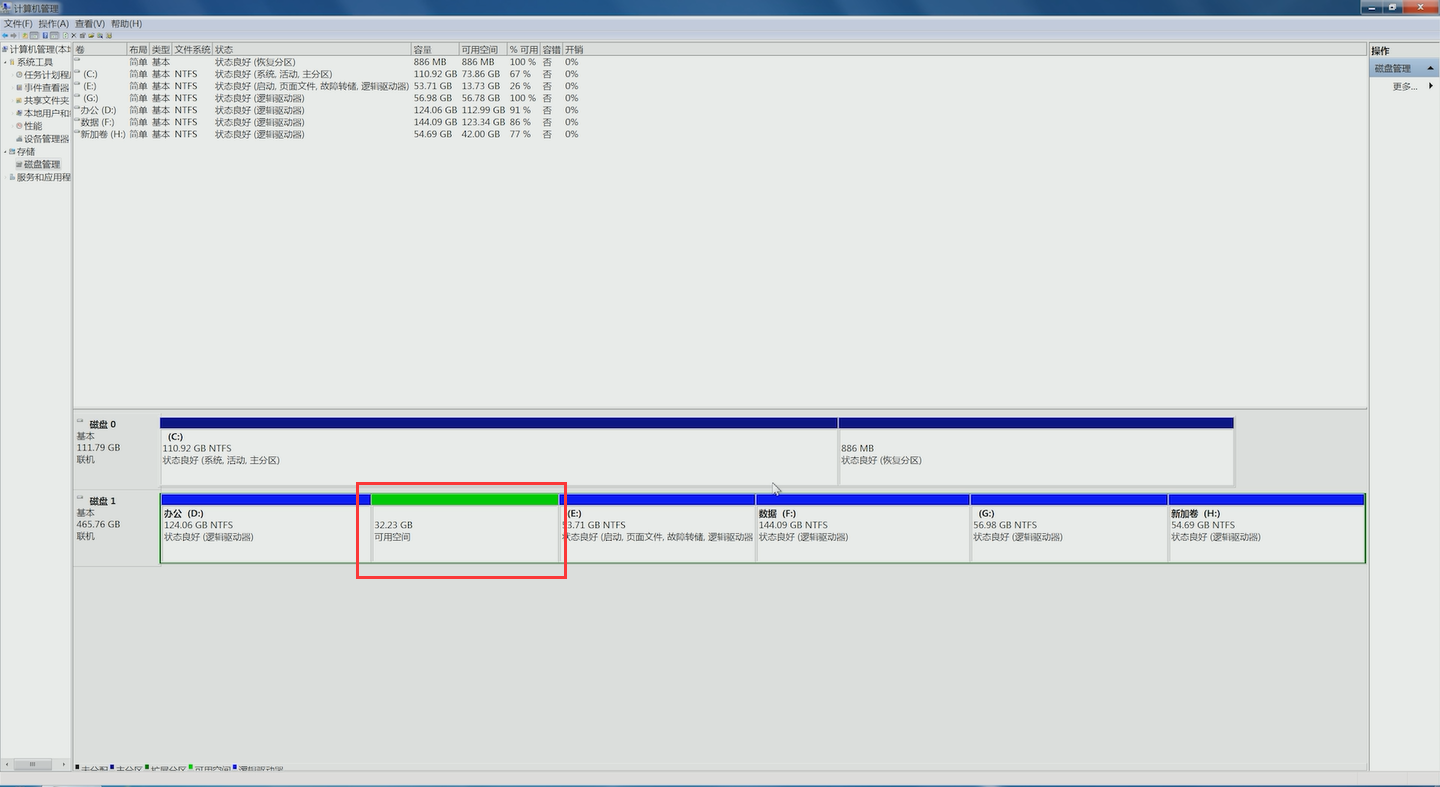Screen dimensions: 1440x787
Task: Click the tree pane scrollbar right arrow
Action: pyautogui.click(x=66, y=765)
